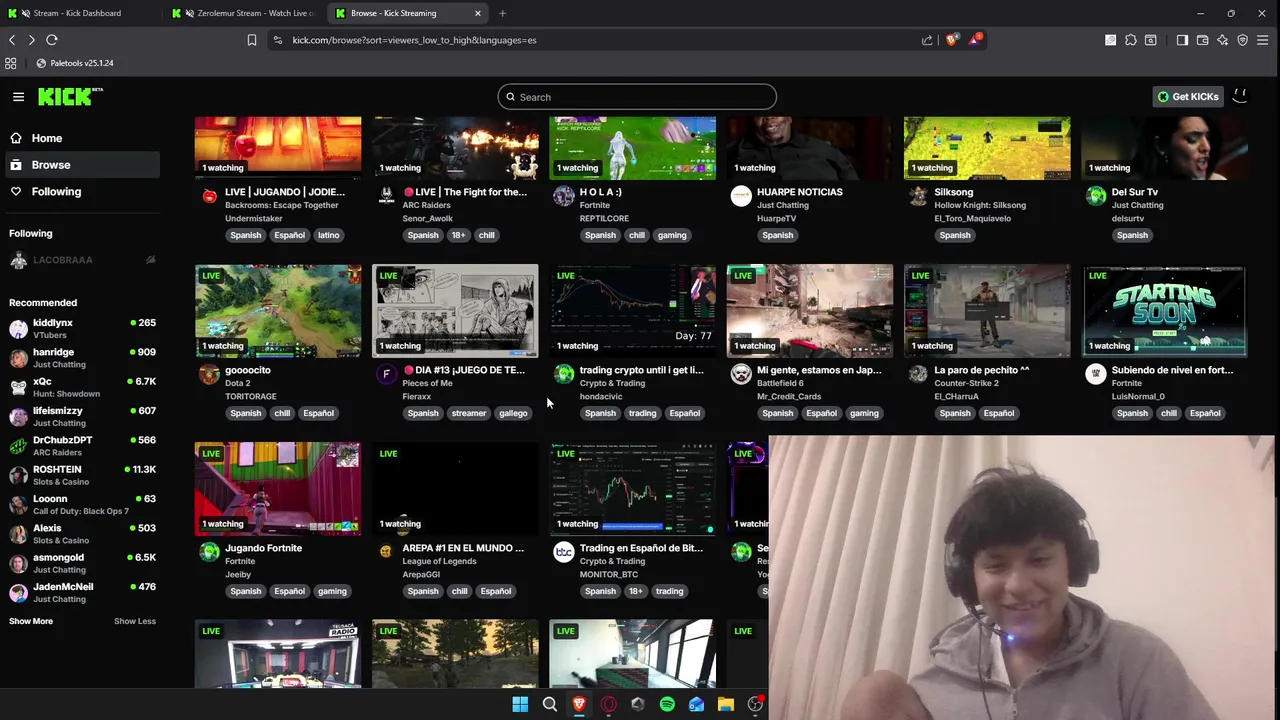Screen dimensions: 1280x720
Task: Go back with the browser back arrow
Action: tap(12, 40)
